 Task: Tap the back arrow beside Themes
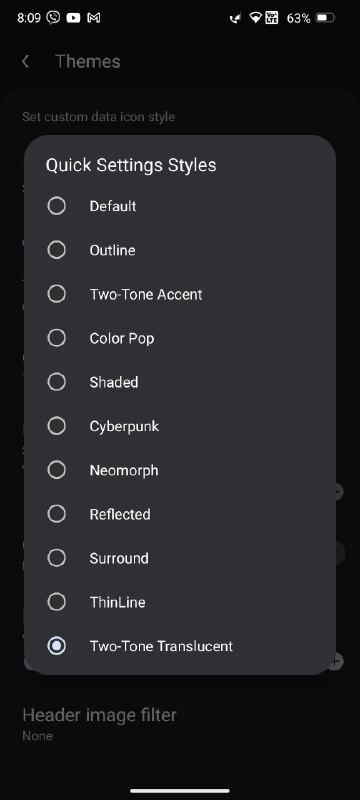coord(25,62)
